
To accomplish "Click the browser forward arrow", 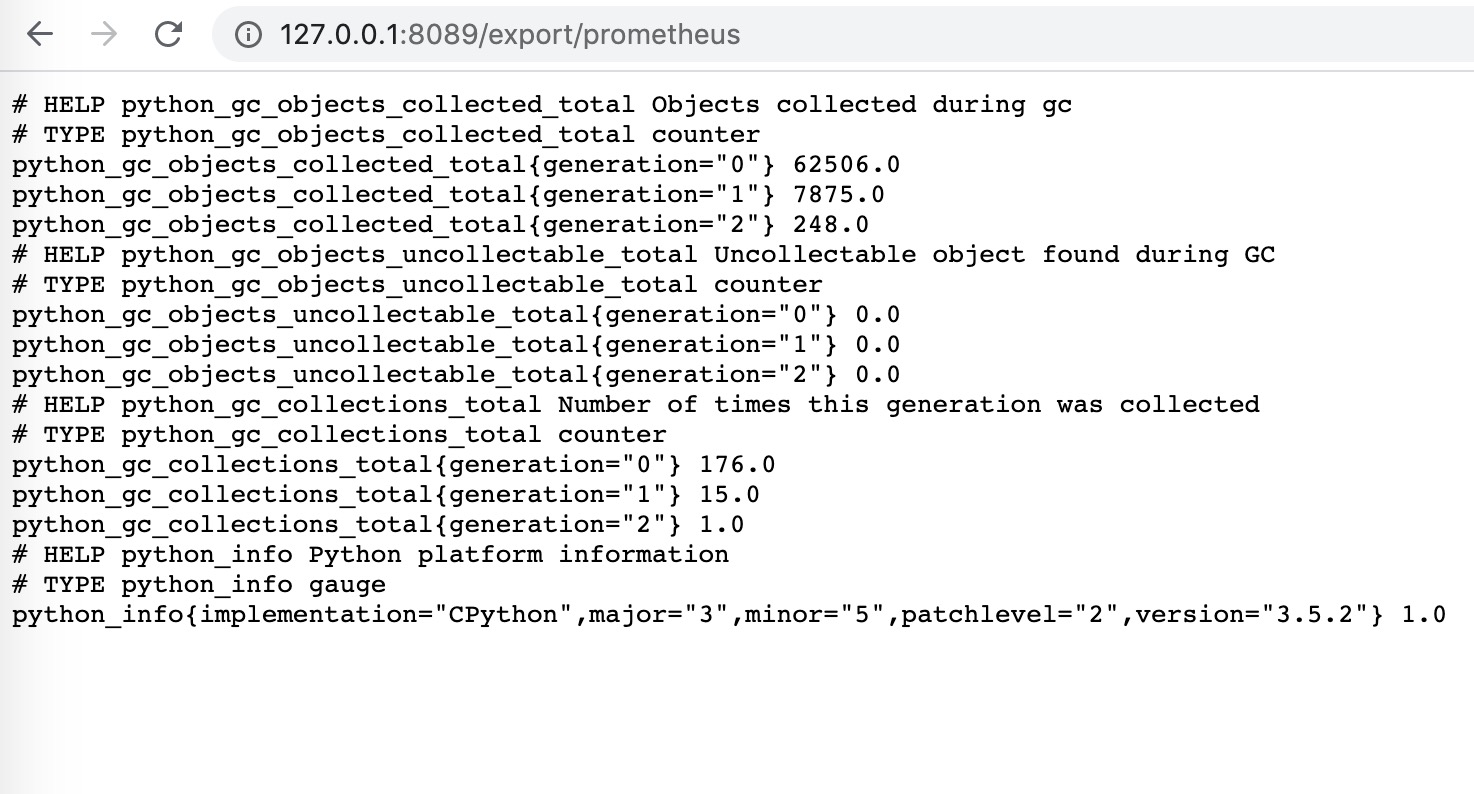I will click(103, 34).
